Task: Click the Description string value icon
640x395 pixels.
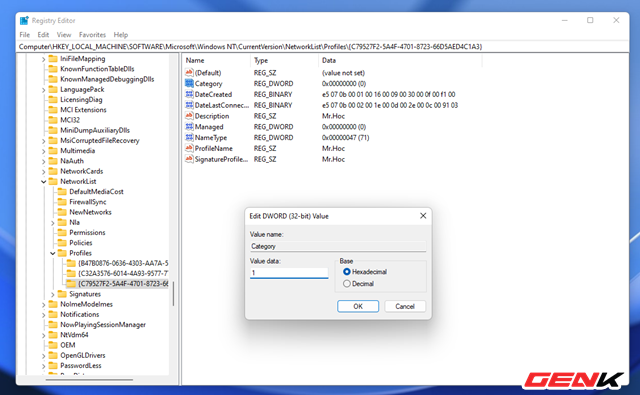Action: (x=189, y=116)
